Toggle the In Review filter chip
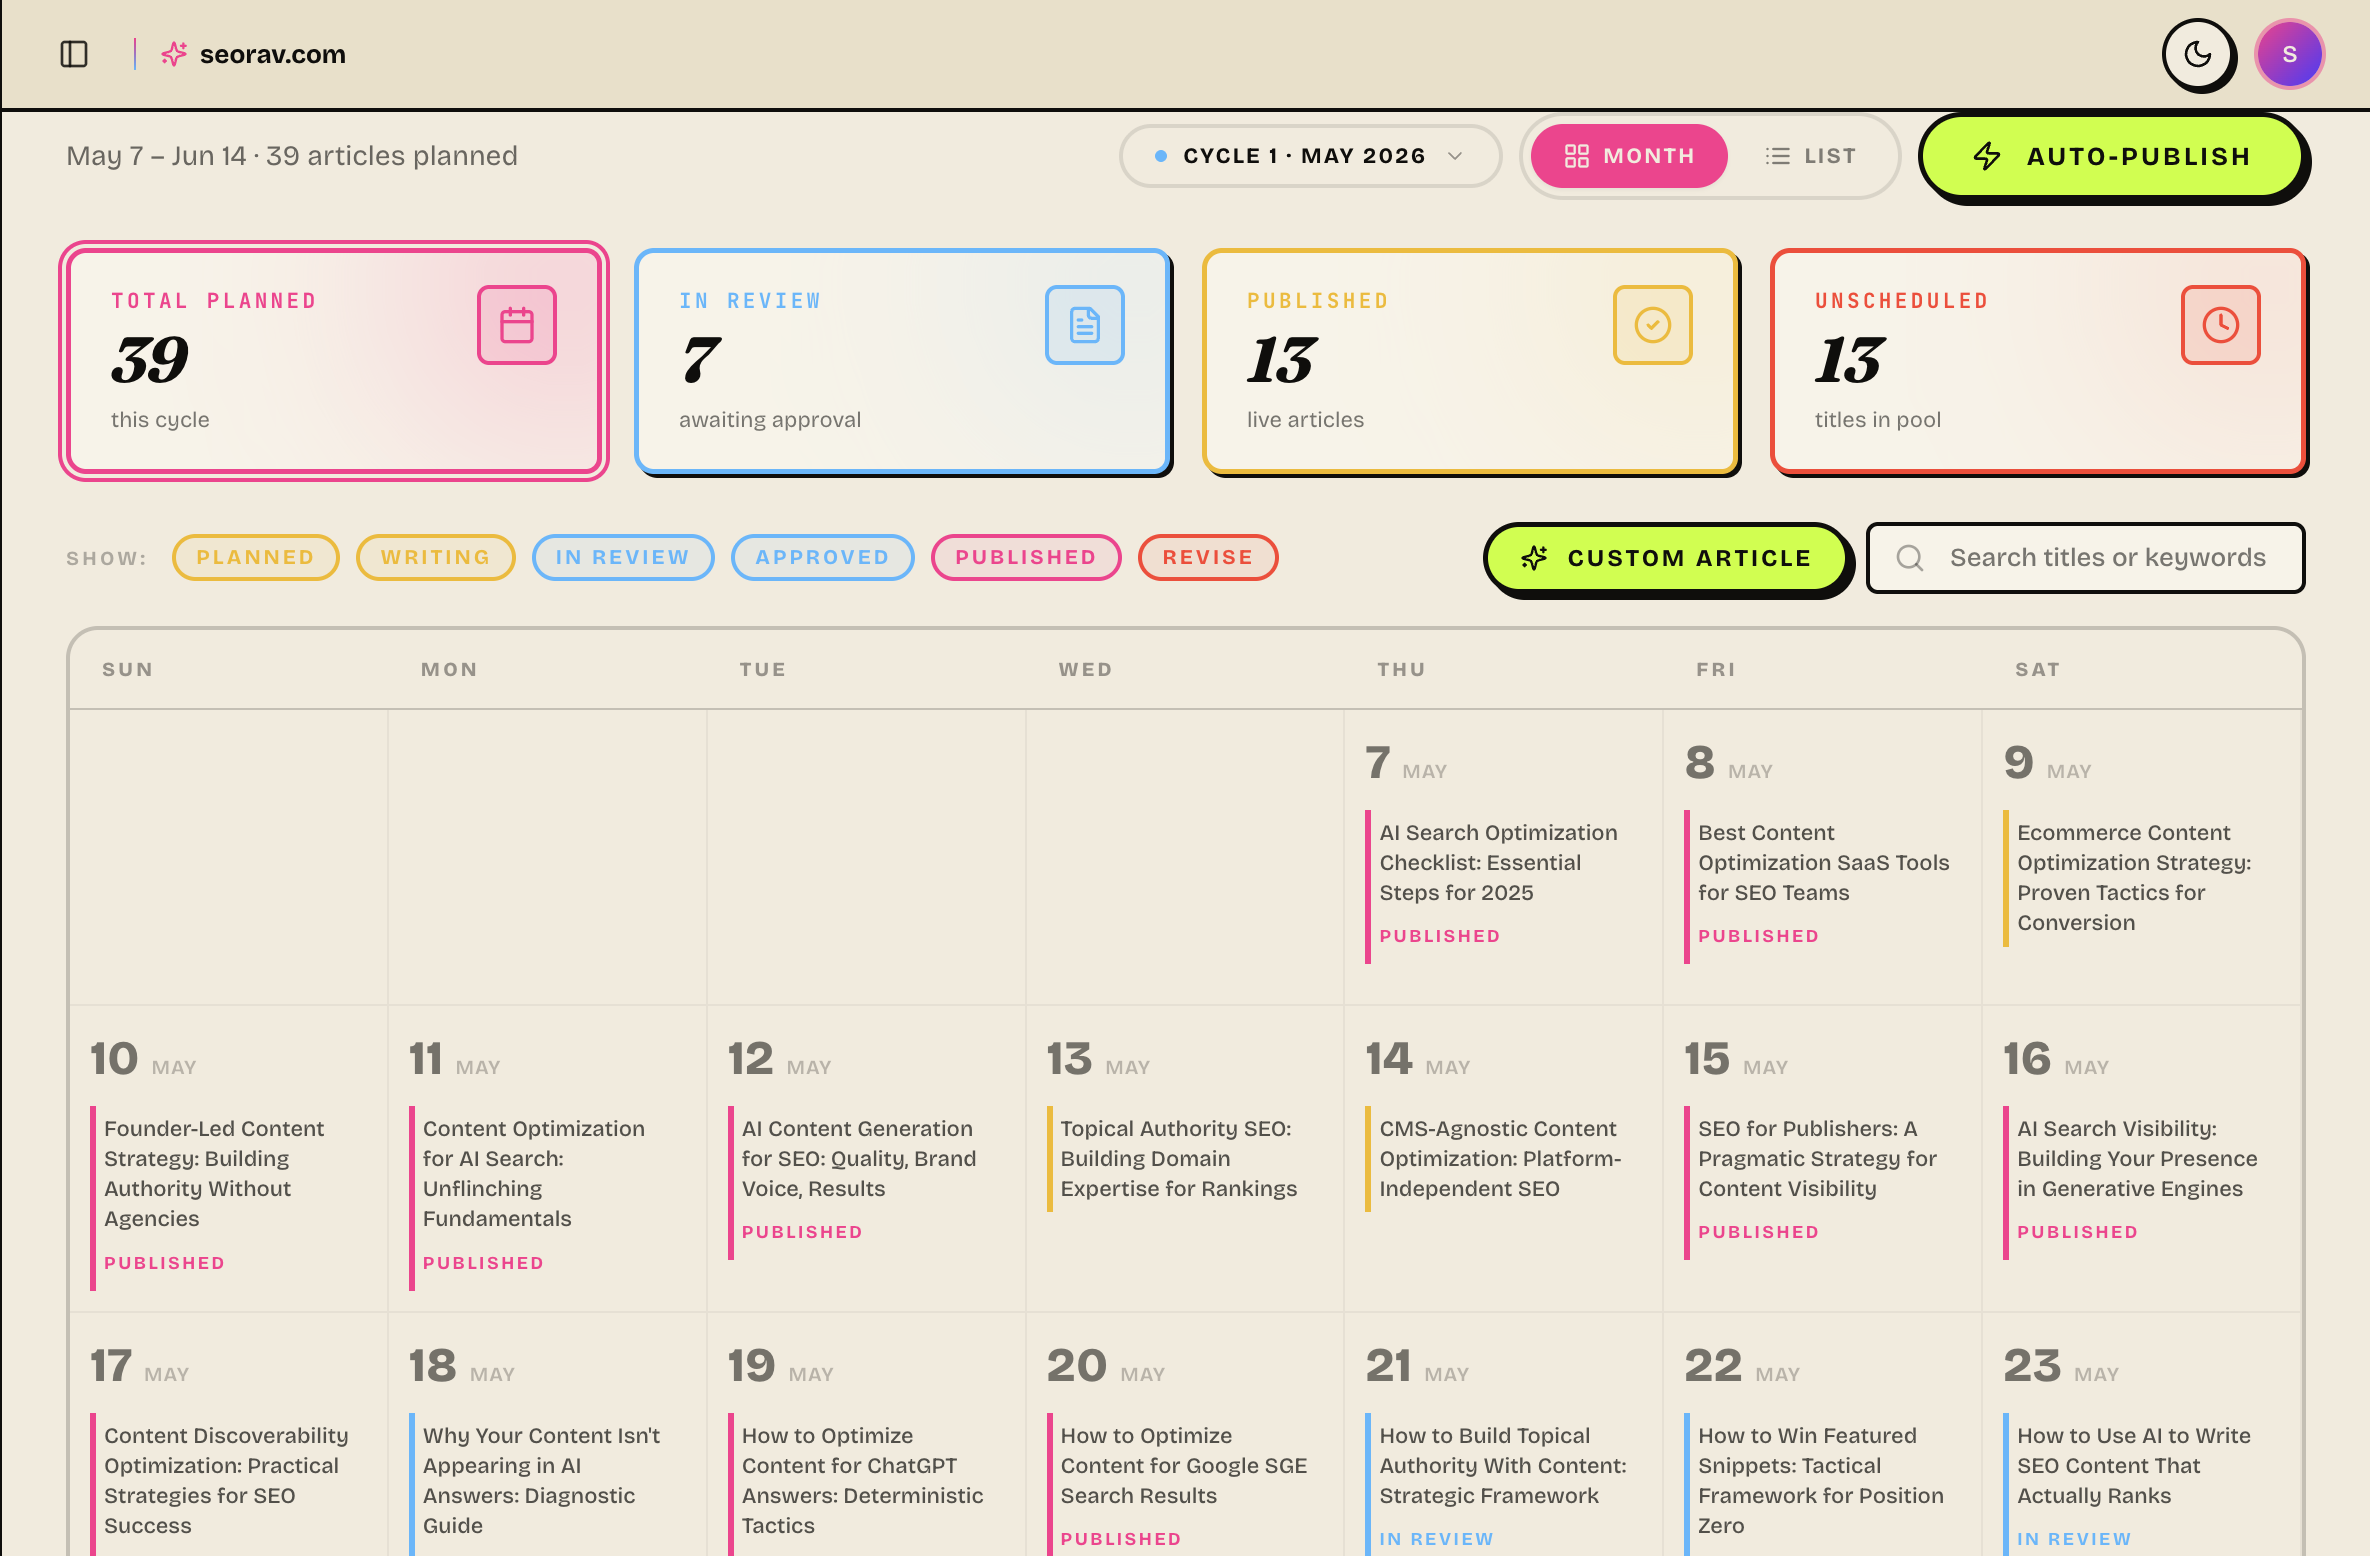The image size is (2370, 1556). point(623,557)
